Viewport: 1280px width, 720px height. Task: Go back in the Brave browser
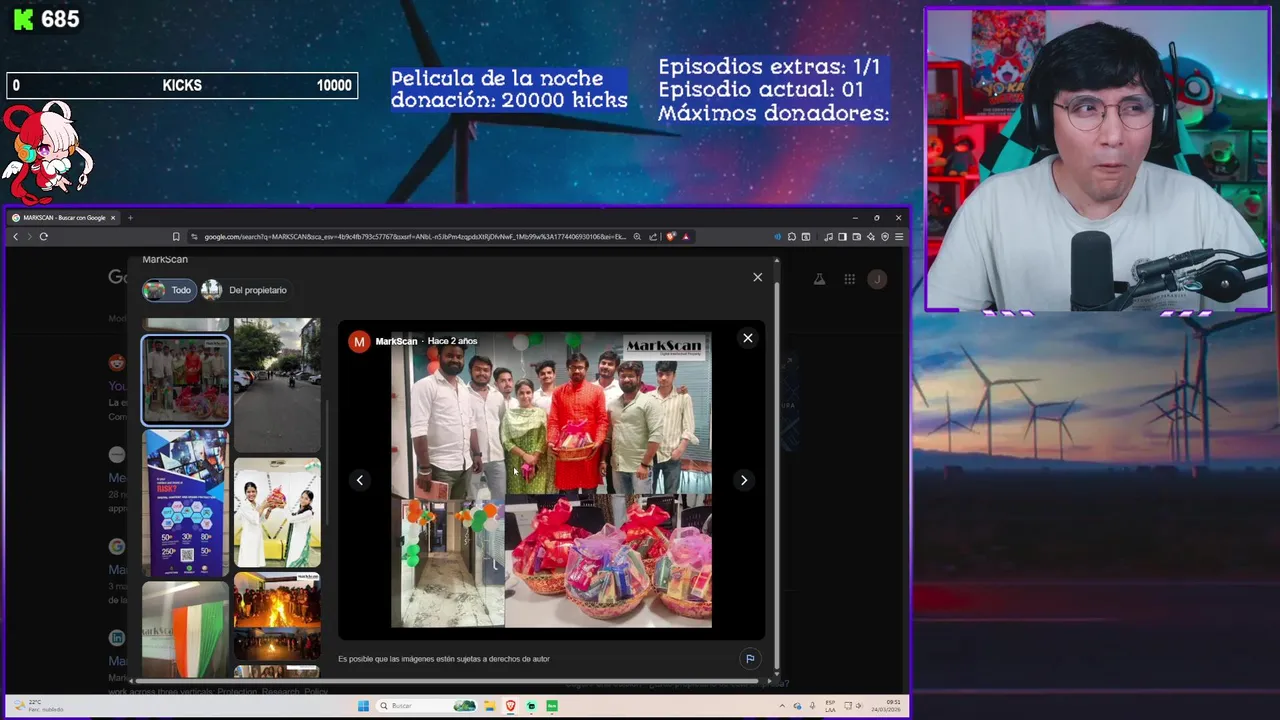coord(15,236)
